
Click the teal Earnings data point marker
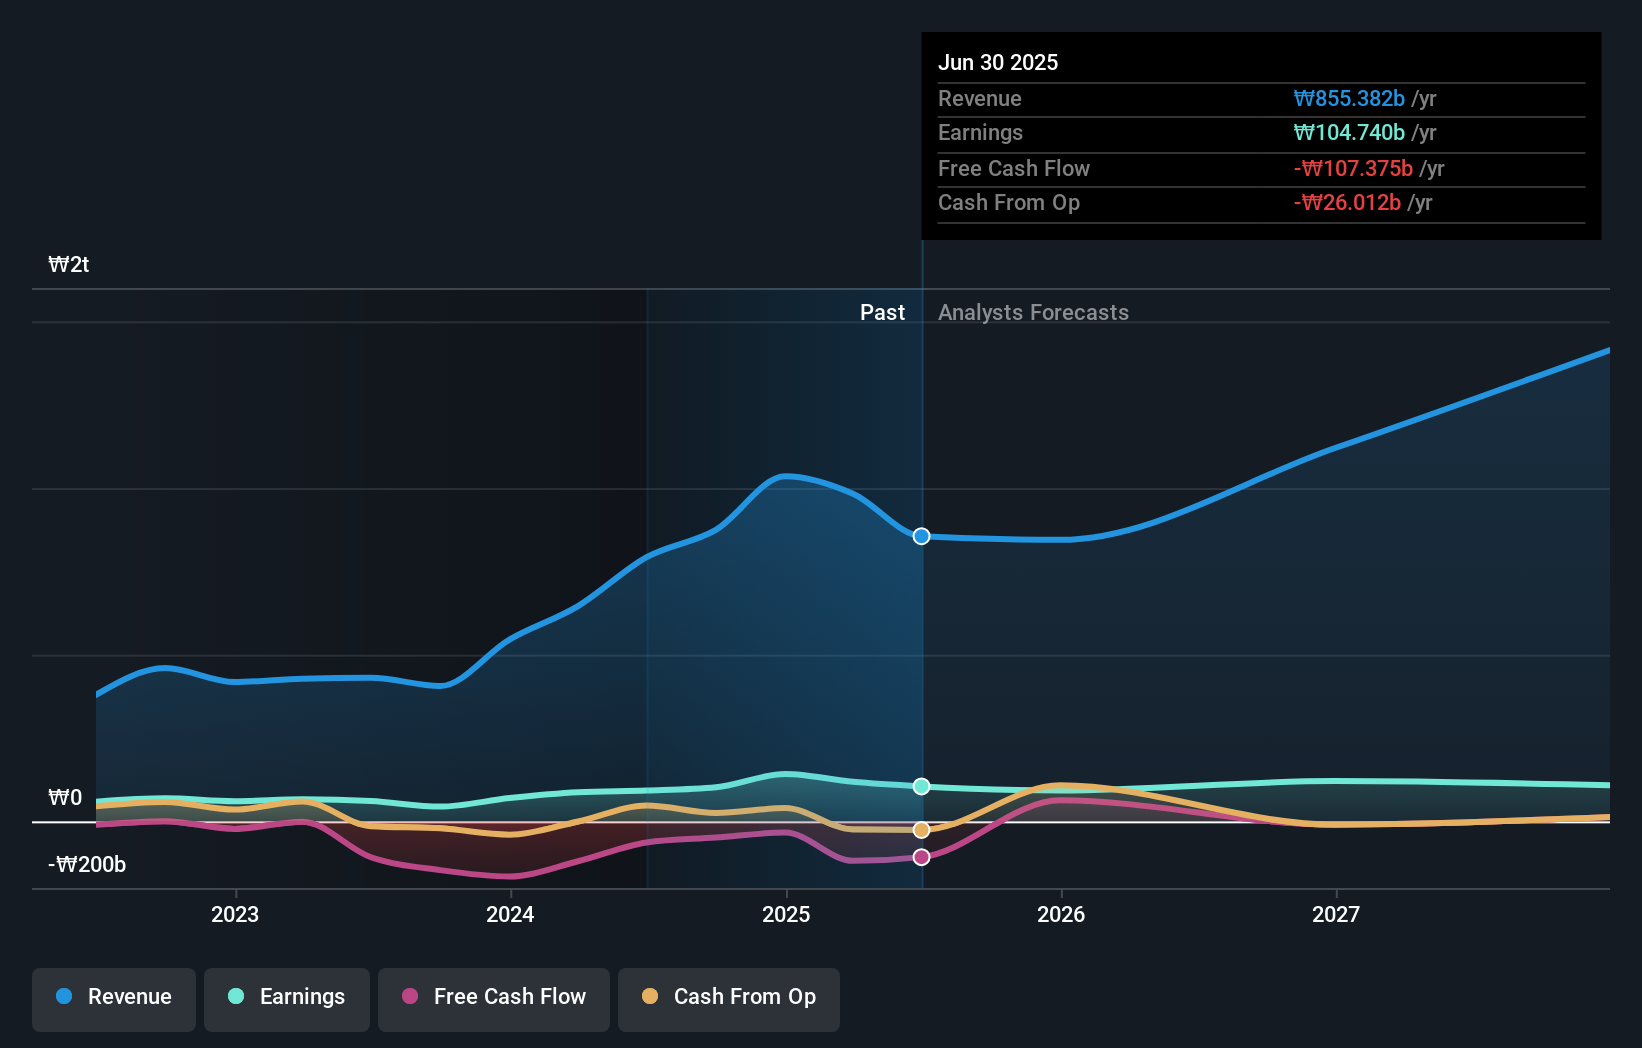(x=922, y=786)
